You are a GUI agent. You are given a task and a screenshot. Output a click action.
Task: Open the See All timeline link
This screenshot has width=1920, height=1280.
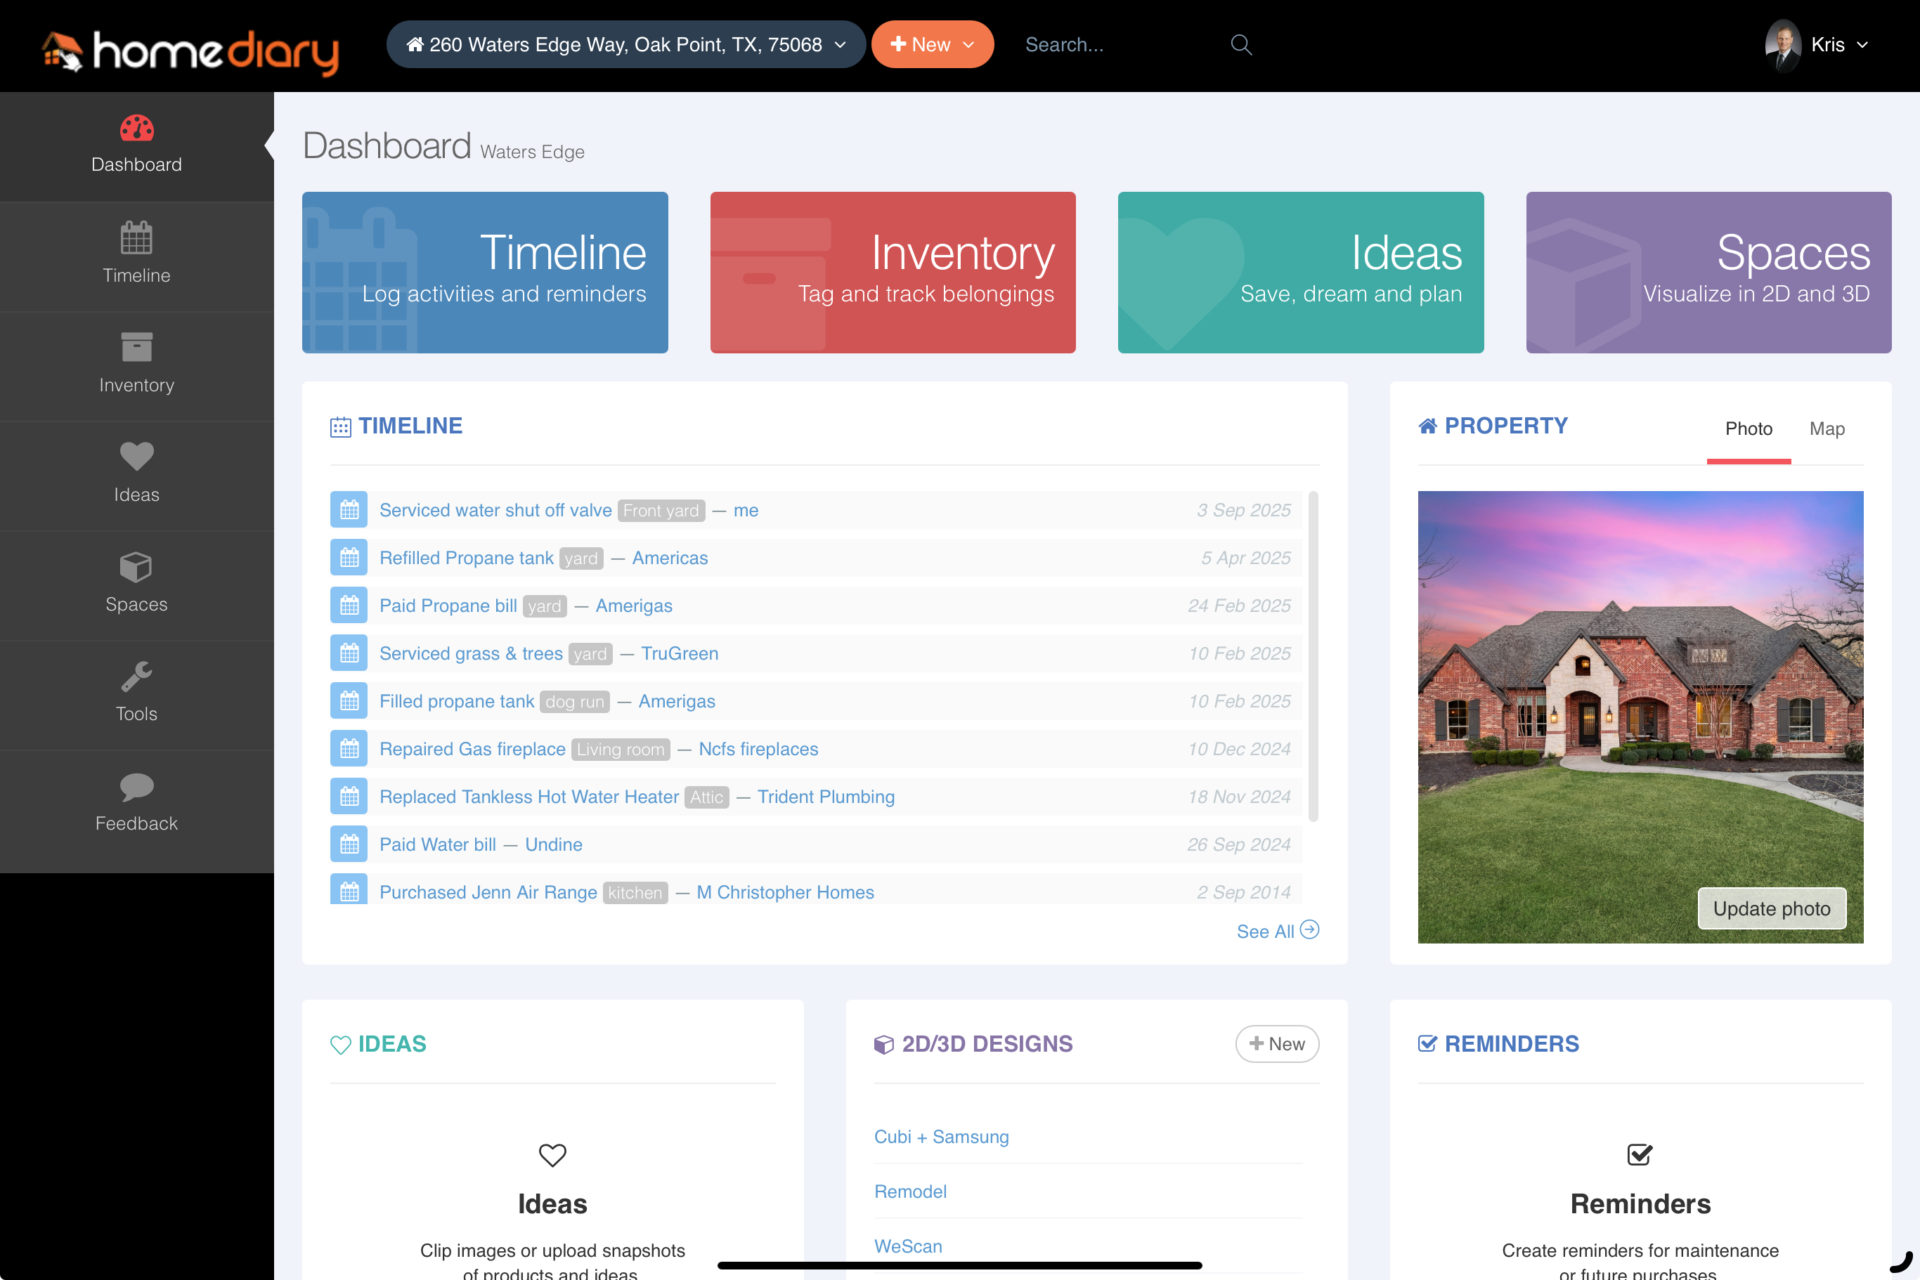pyautogui.click(x=1278, y=931)
